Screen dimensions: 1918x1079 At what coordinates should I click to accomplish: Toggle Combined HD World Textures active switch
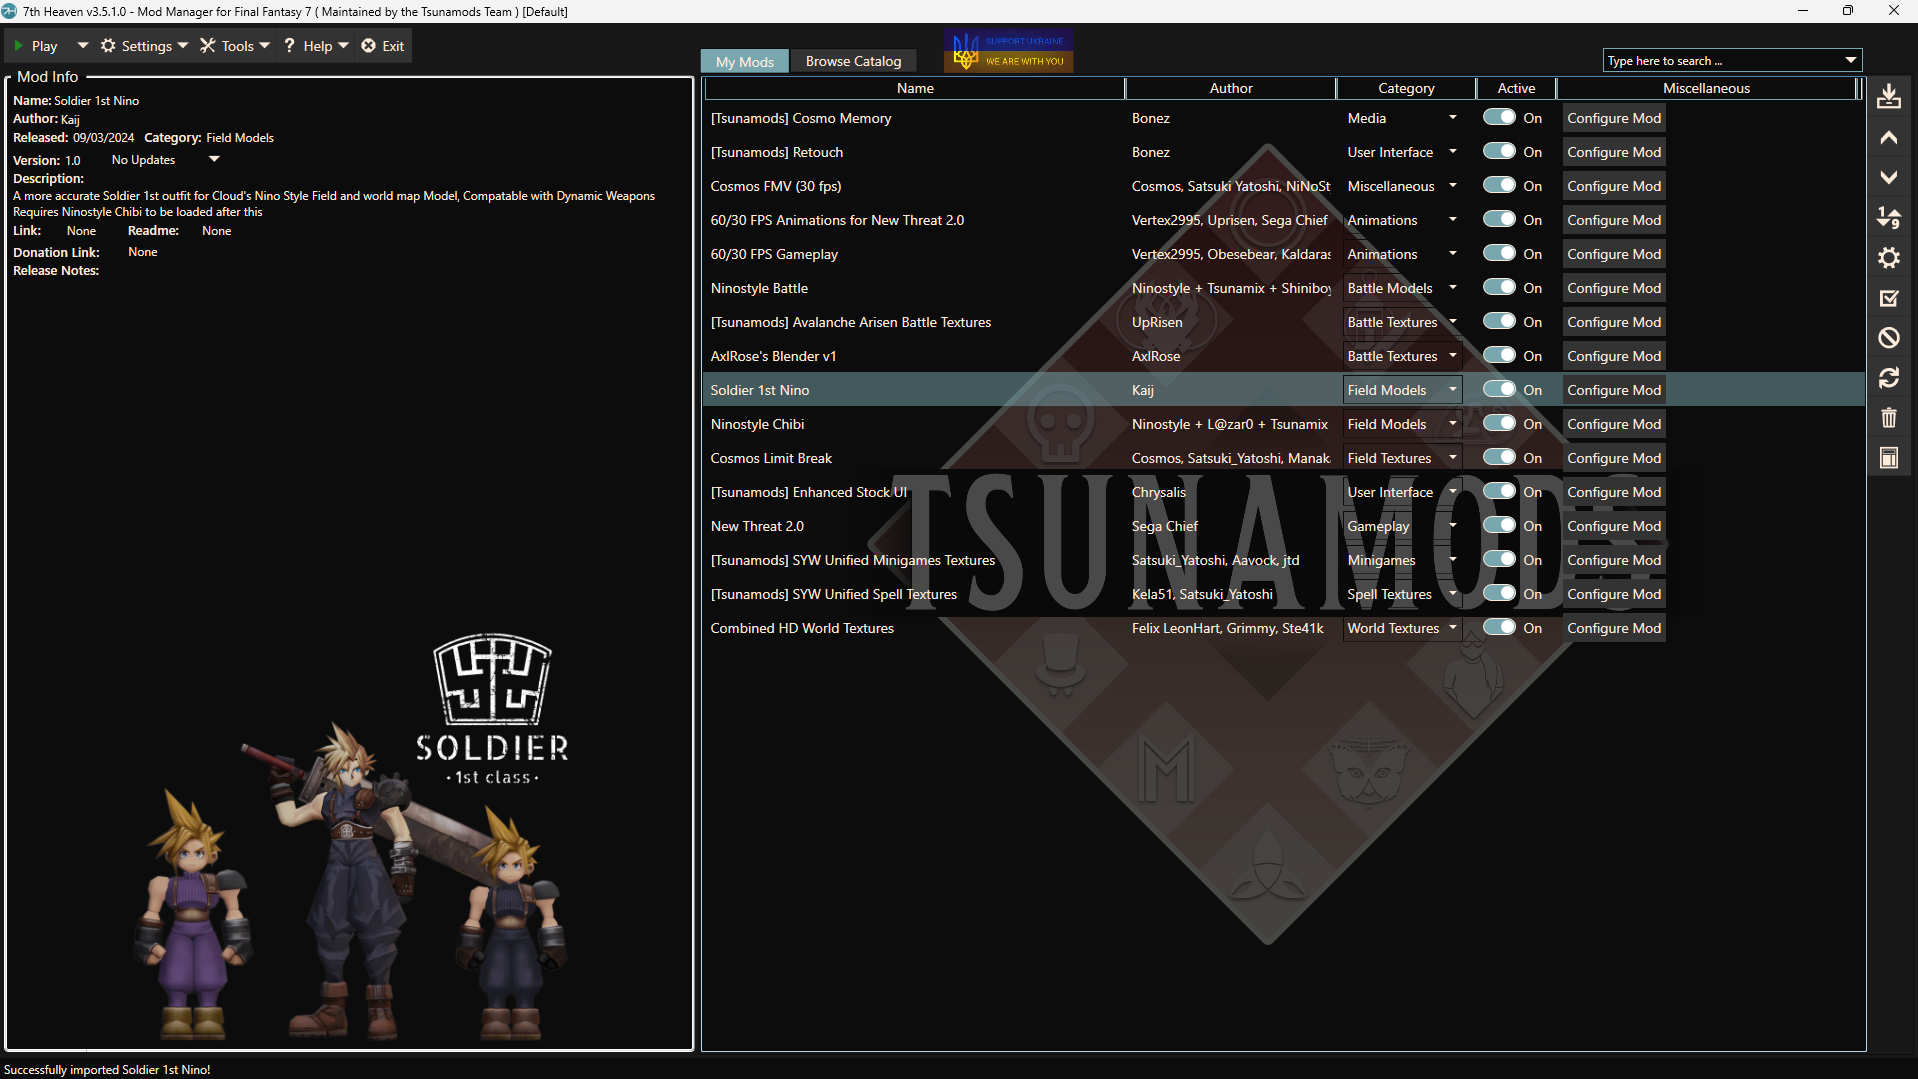pyautogui.click(x=1499, y=627)
